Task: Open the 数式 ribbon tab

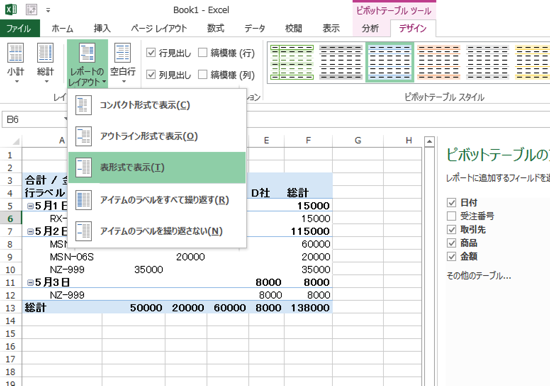Action: [215, 28]
